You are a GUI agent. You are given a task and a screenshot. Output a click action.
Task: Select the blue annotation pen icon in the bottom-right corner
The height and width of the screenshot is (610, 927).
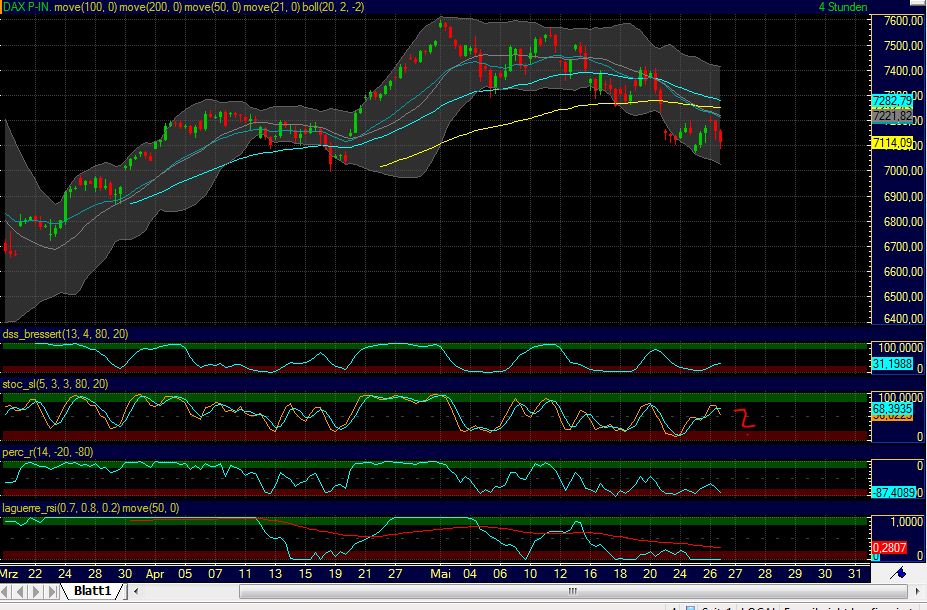pyautogui.click(x=898, y=572)
